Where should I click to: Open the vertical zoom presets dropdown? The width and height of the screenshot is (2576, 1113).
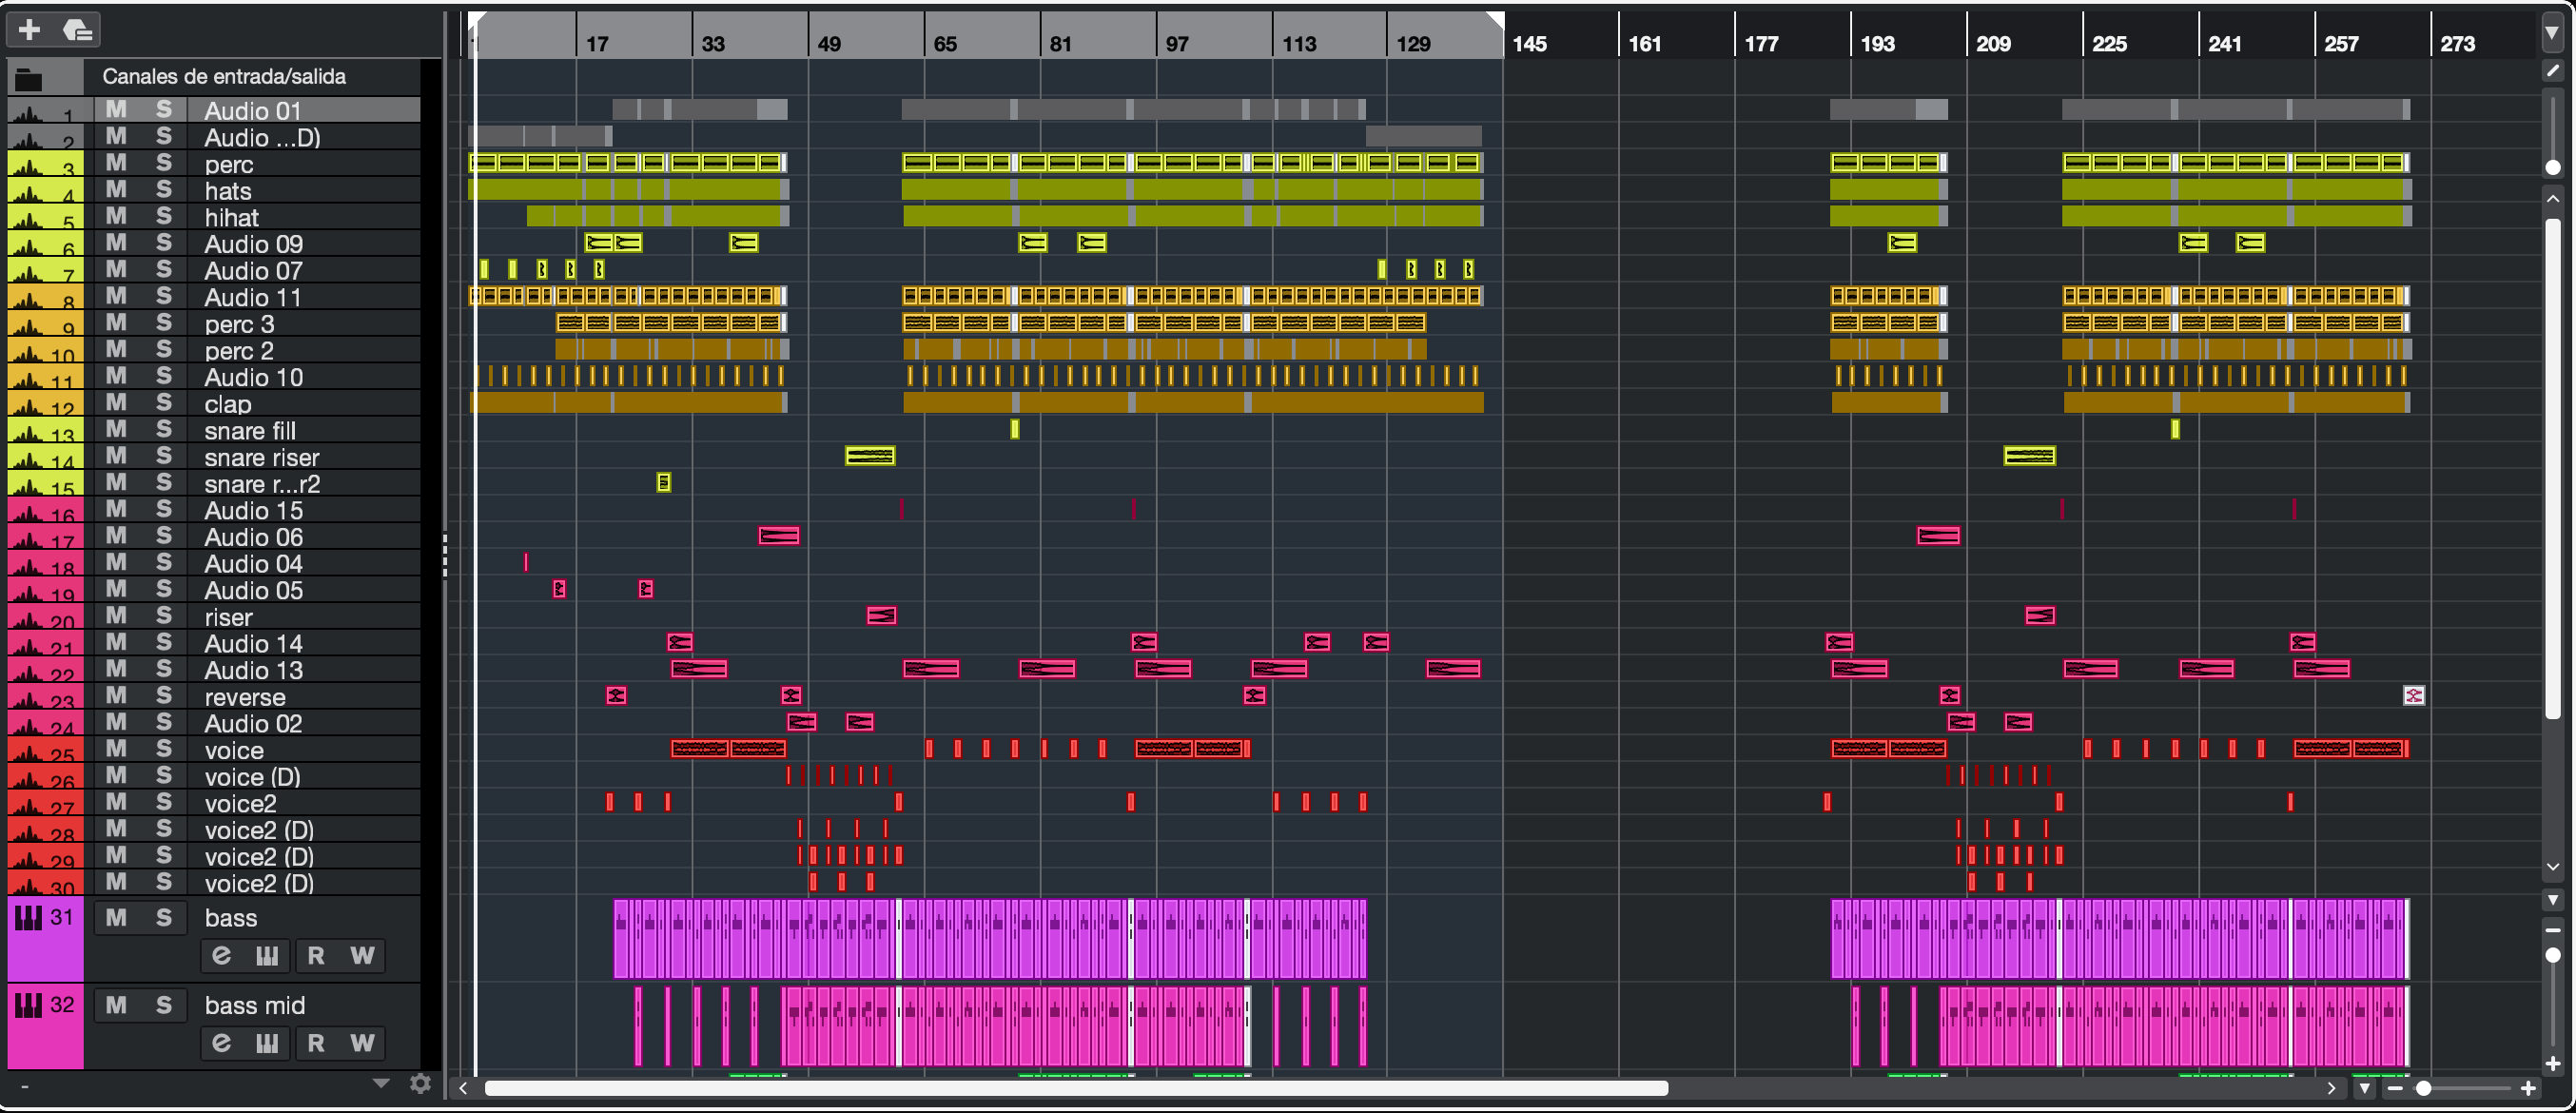click(2553, 899)
